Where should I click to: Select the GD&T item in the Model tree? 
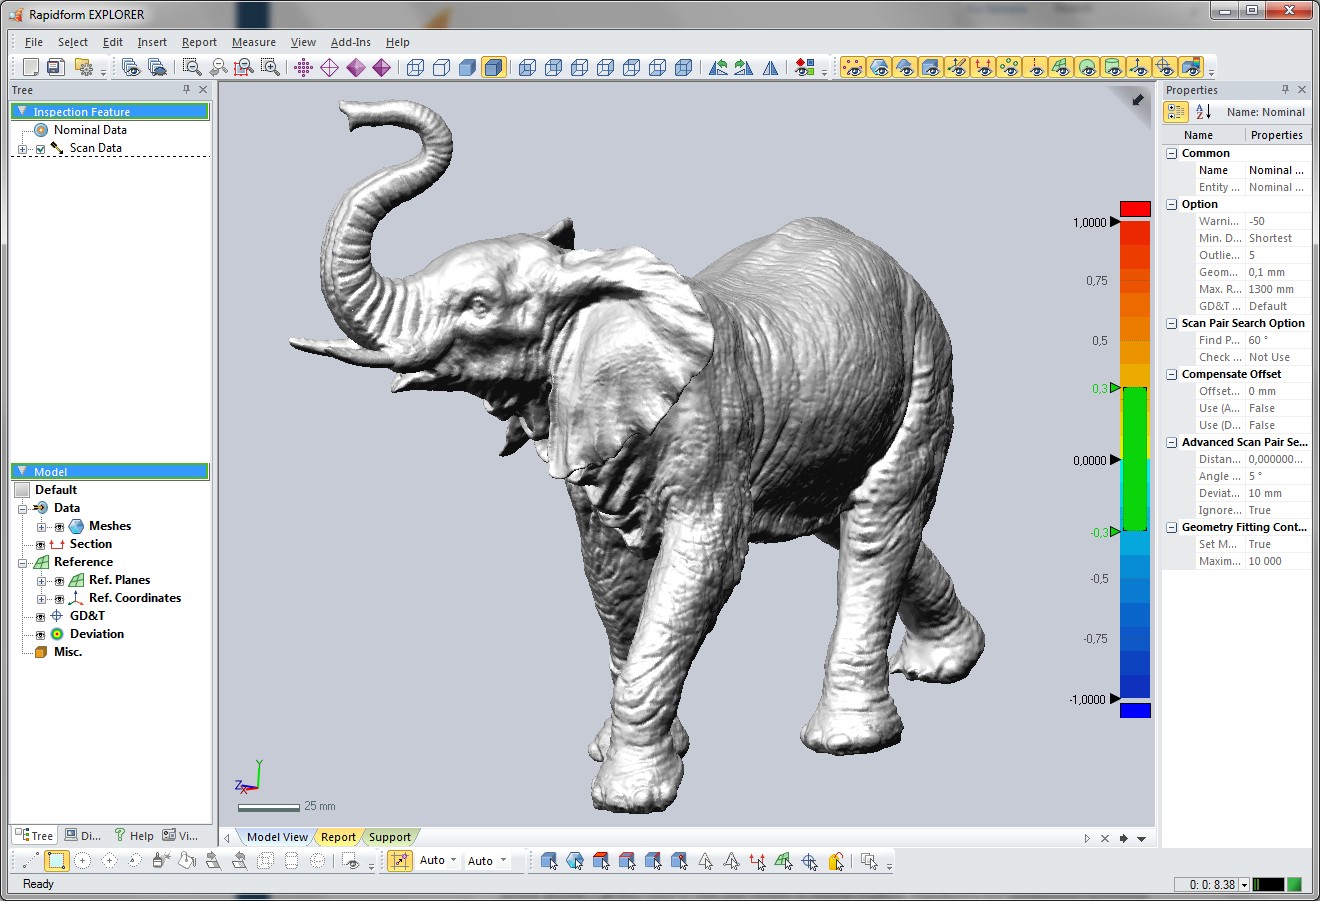pyautogui.click(x=87, y=616)
